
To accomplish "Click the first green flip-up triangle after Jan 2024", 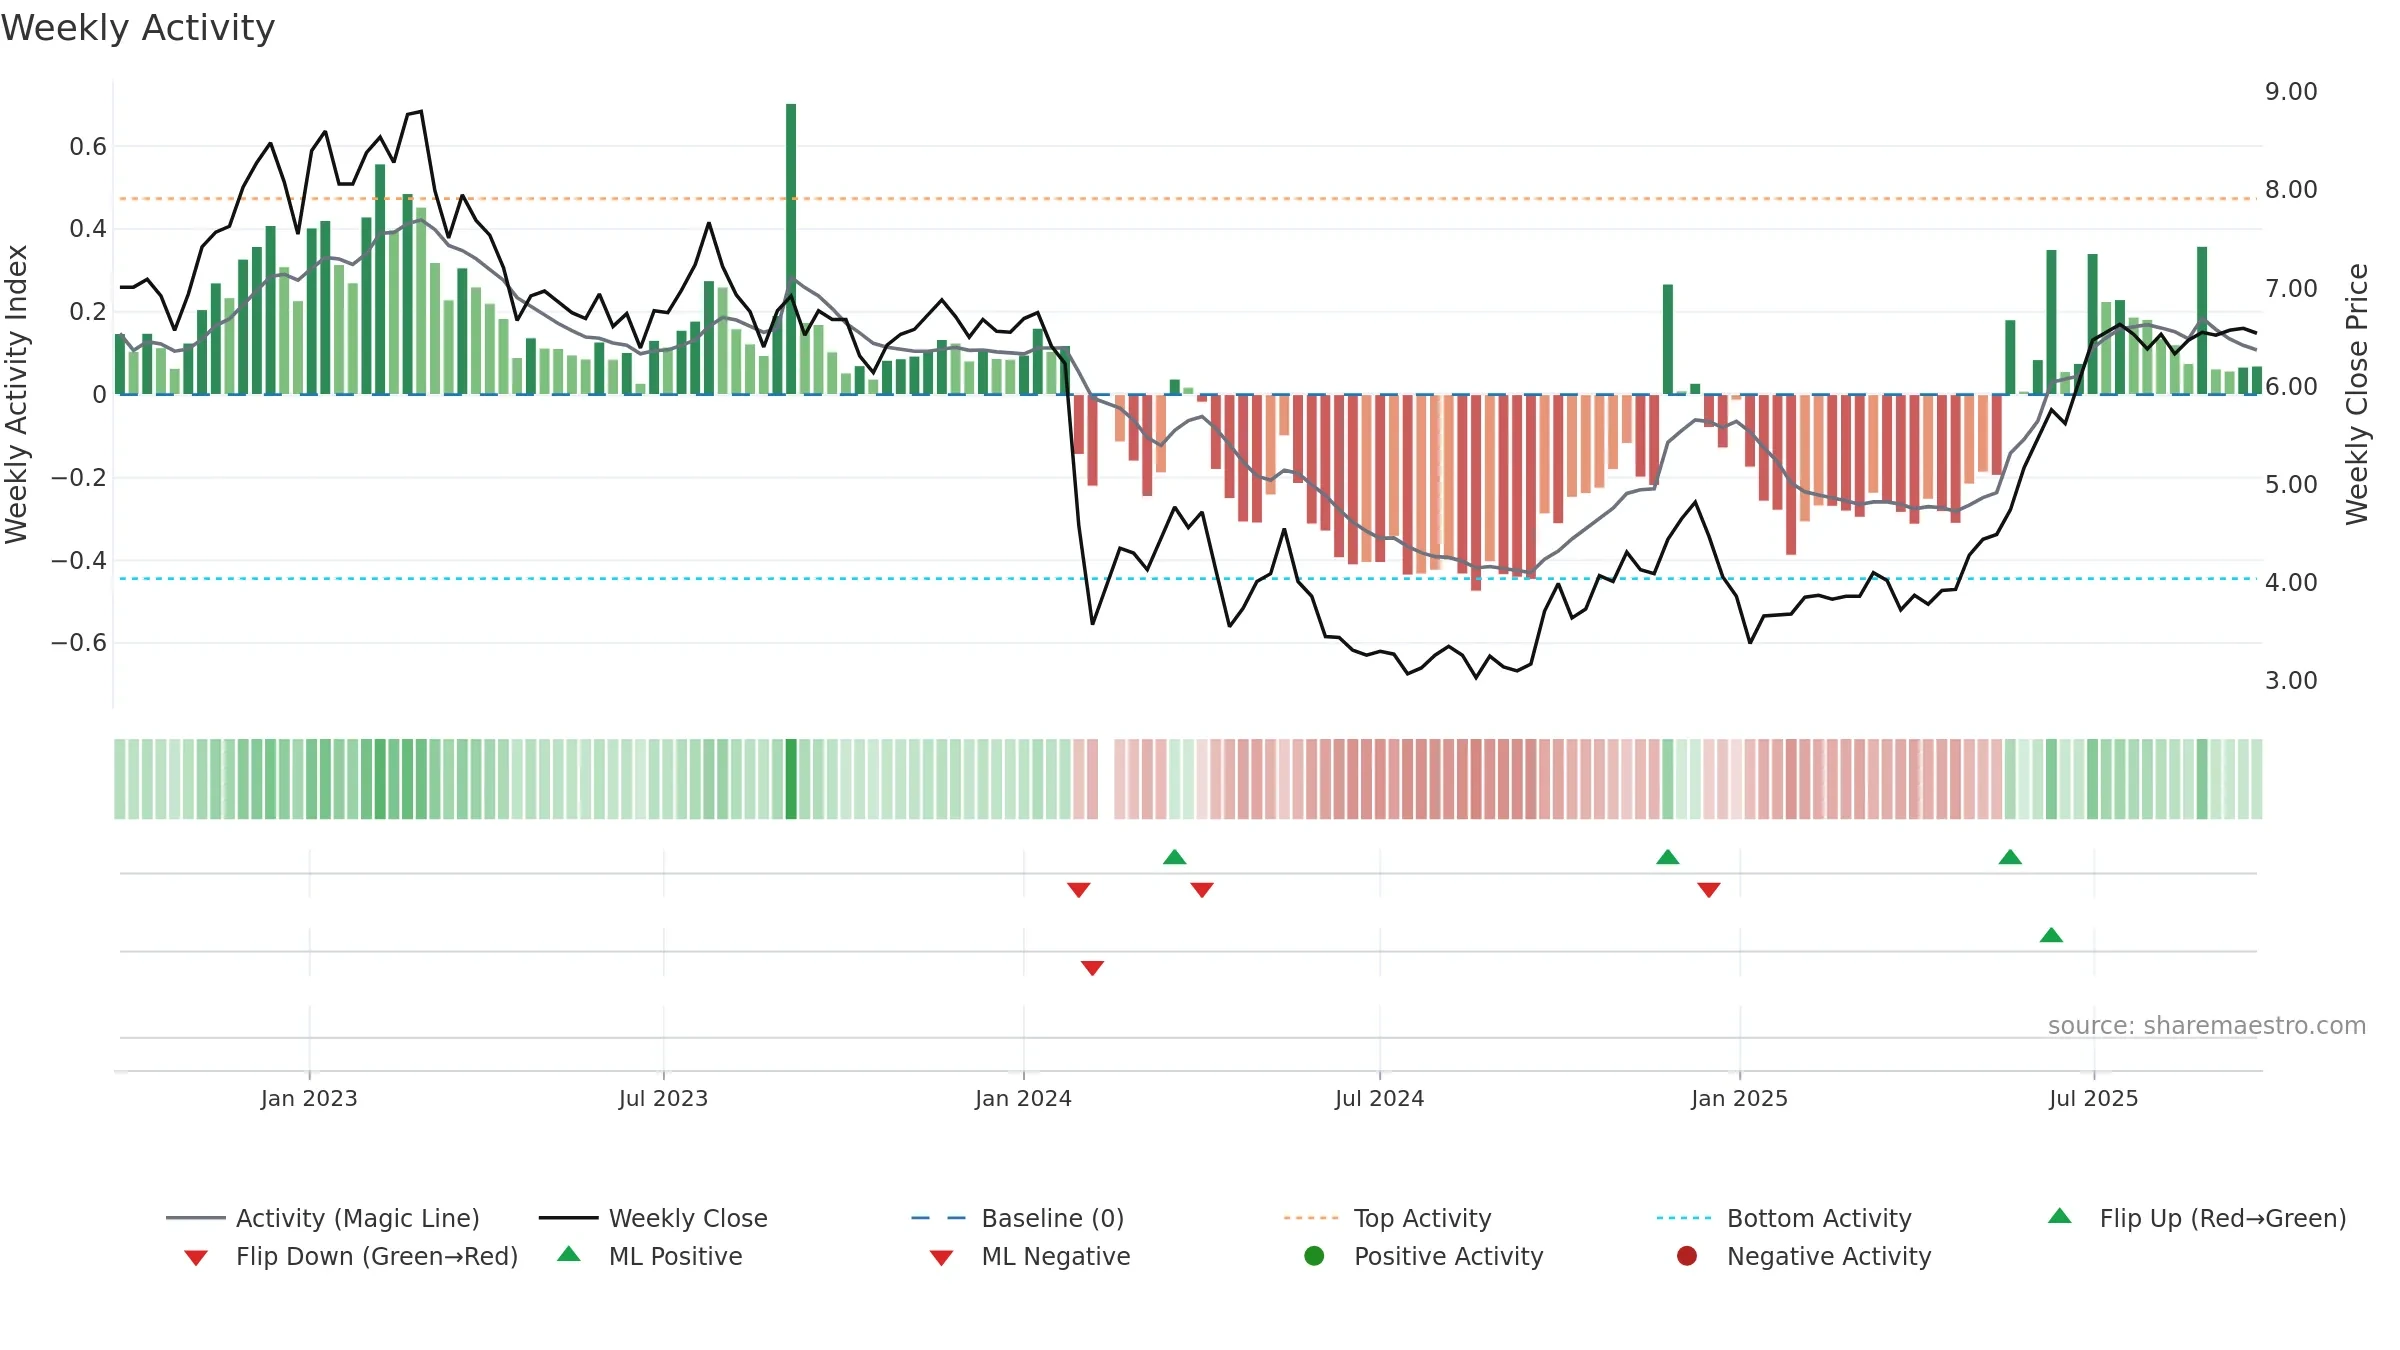I will [1175, 857].
